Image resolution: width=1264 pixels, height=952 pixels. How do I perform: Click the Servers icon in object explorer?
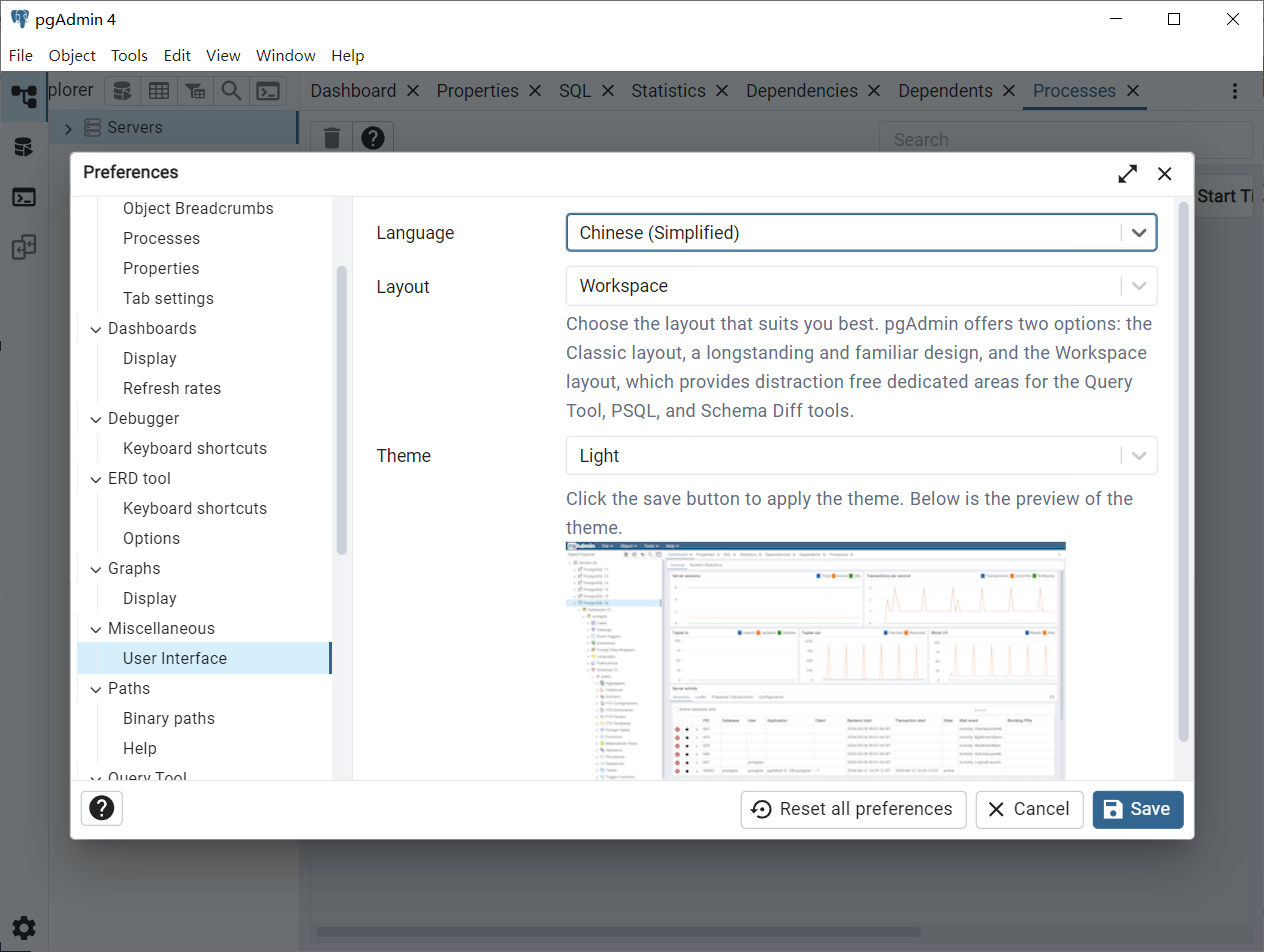[x=92, y=128]
